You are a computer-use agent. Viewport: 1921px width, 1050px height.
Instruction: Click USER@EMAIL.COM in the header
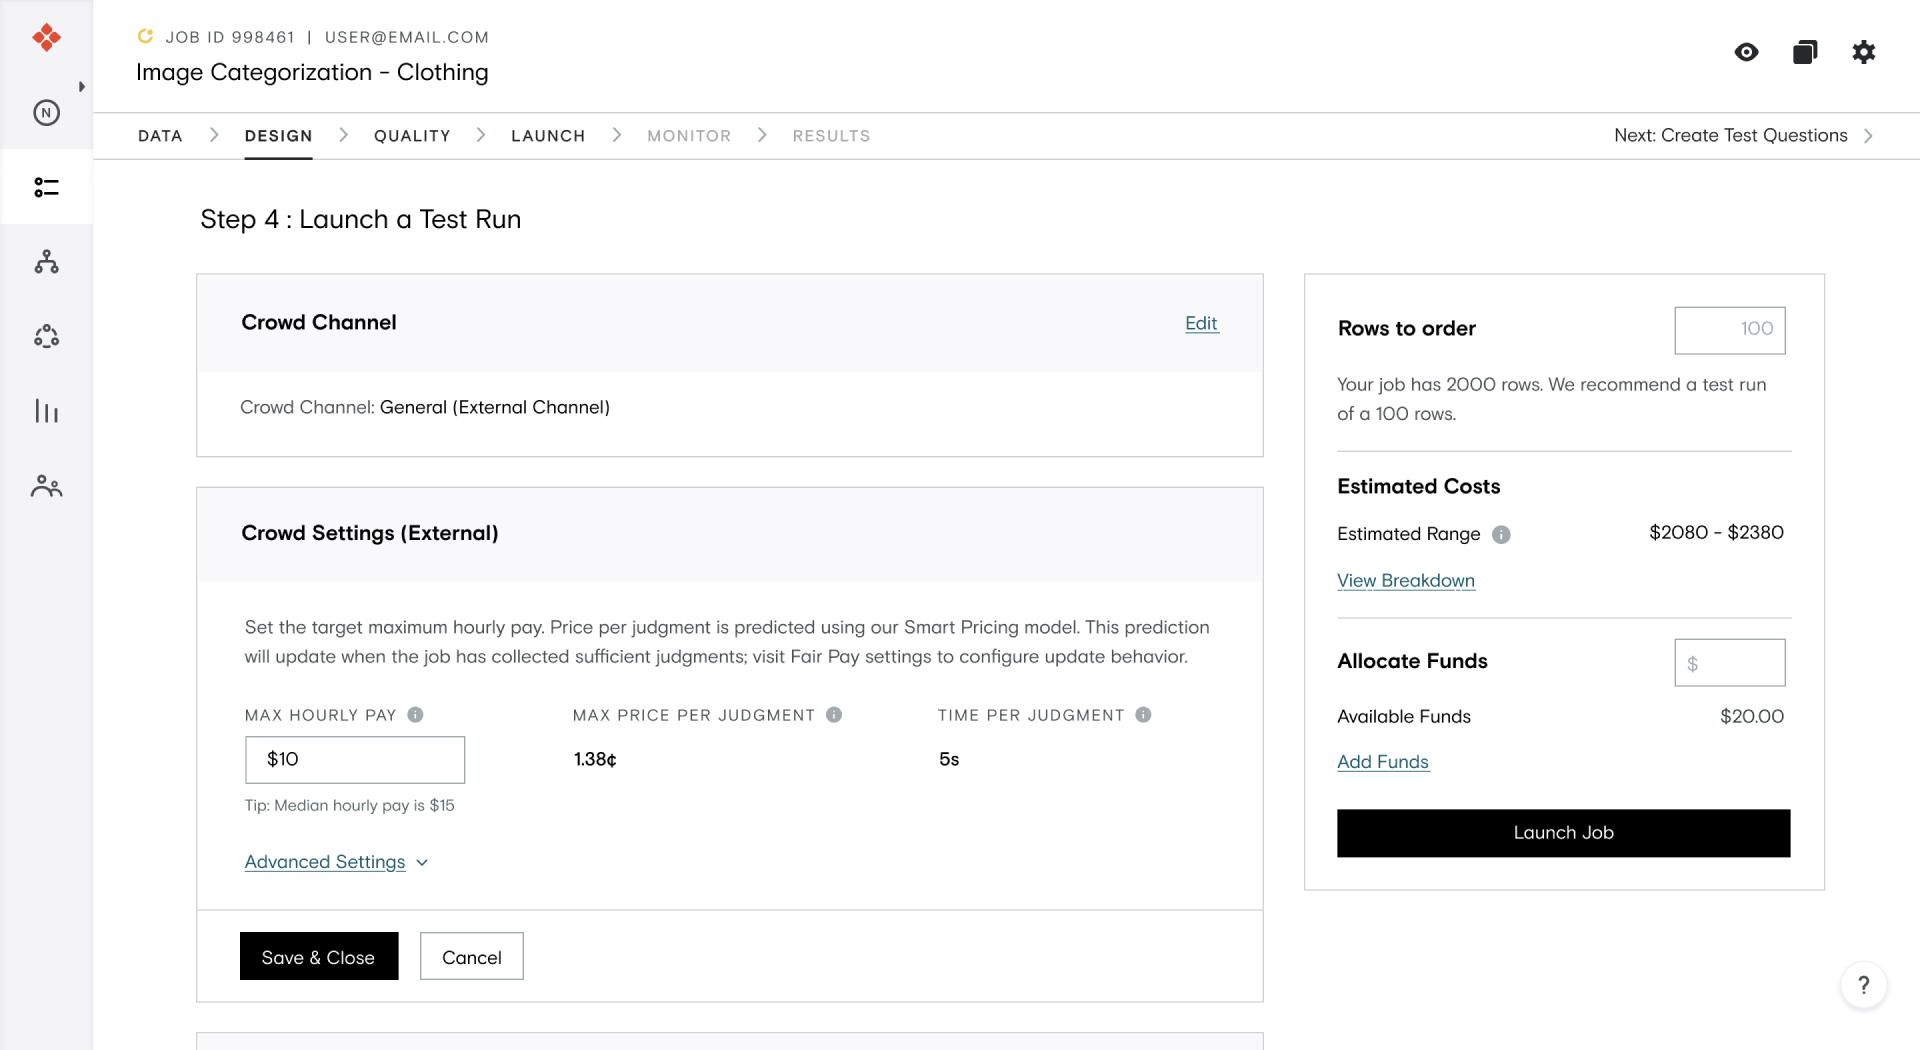click(407, 37)
